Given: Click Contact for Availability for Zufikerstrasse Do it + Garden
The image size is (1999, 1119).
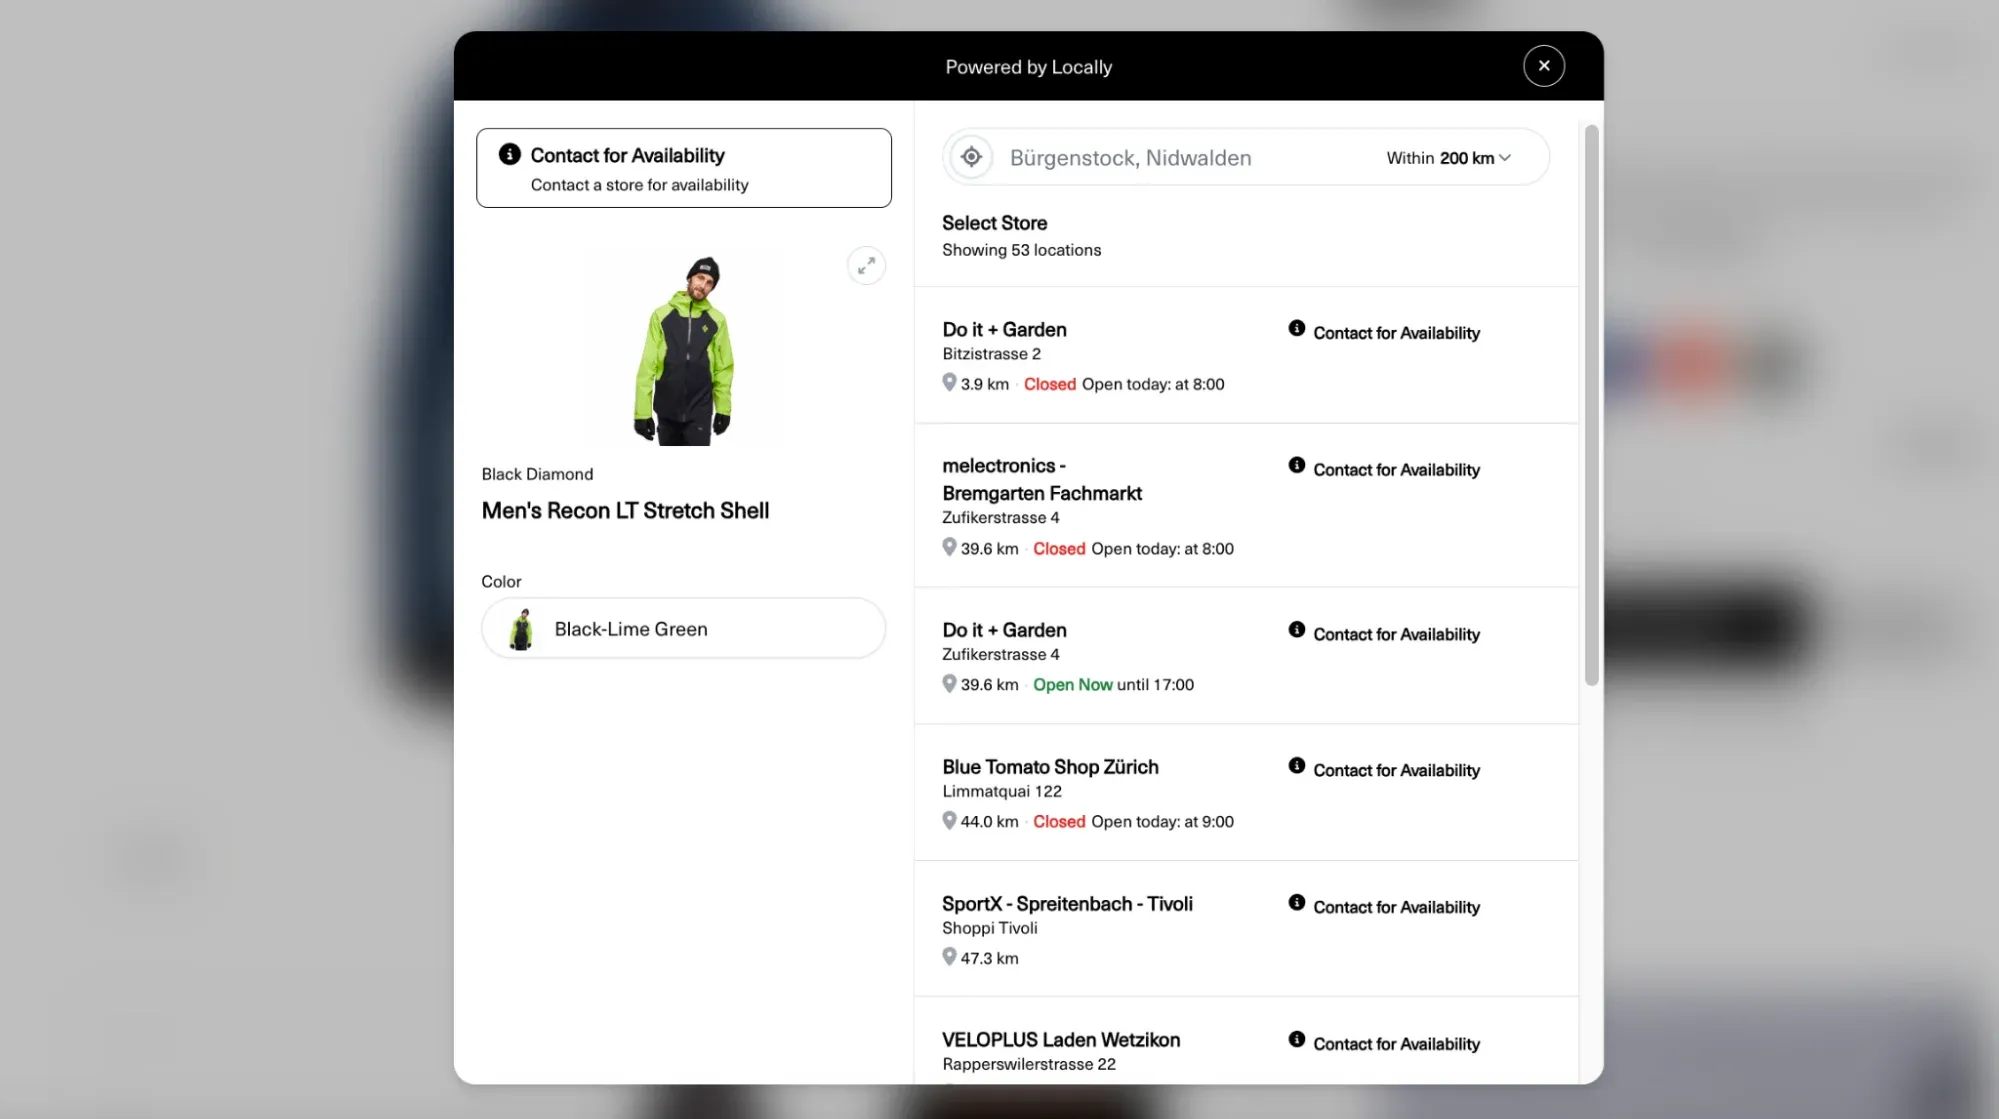Looking at the screenshot, I should 1396,634.
